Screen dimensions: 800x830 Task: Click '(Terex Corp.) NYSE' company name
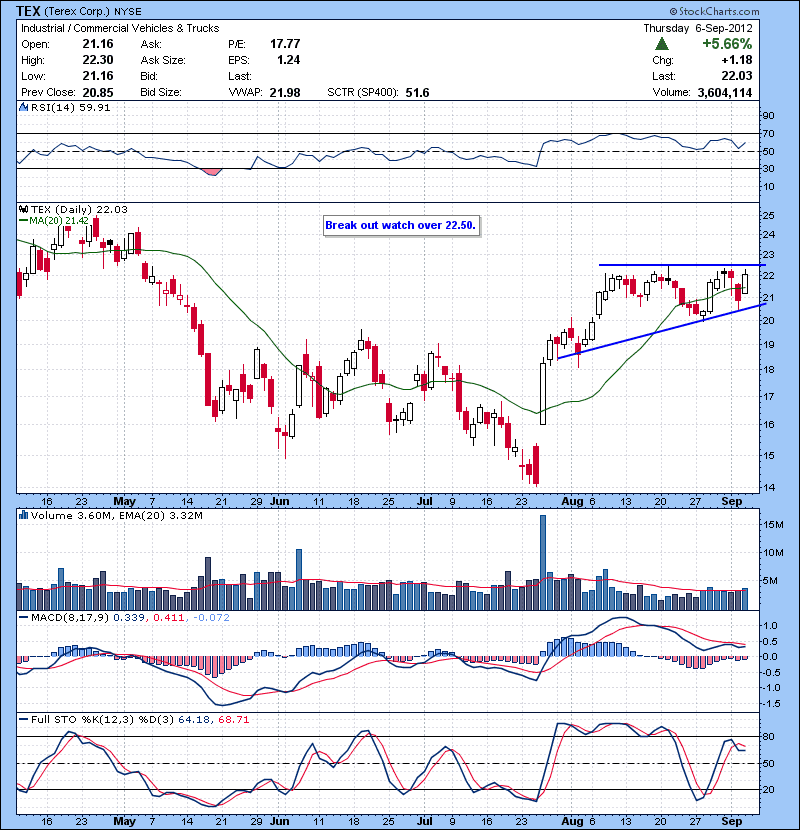pos(92,11)
